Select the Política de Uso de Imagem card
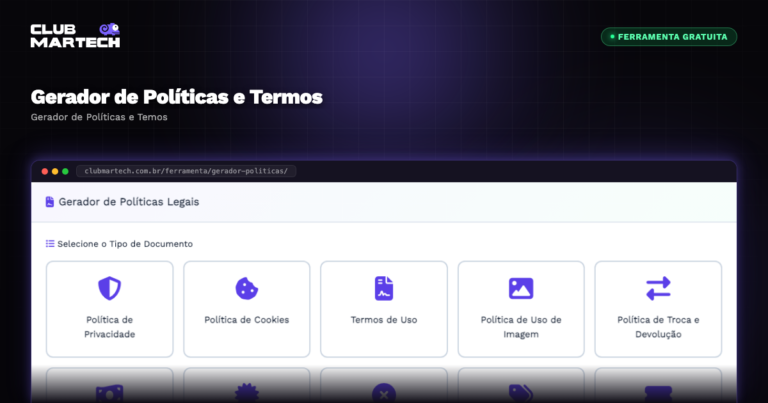The width and height of the screenshot is (768, 403). tap(521, 309)
